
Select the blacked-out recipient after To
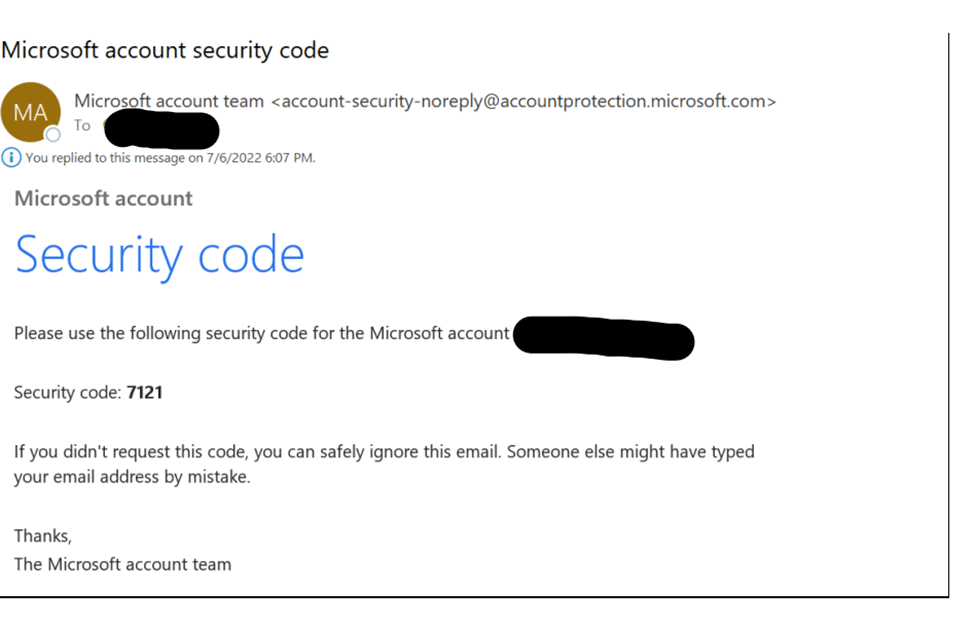162,129
